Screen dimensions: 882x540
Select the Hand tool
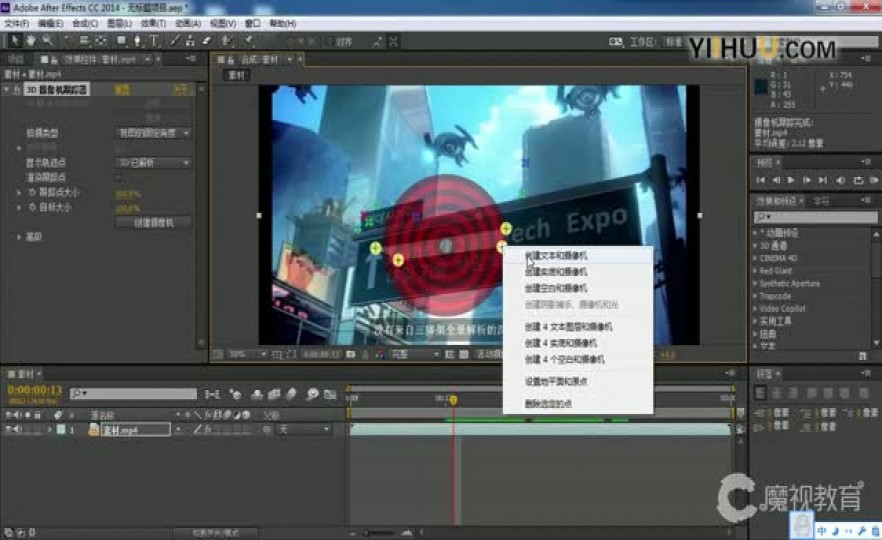(31, 40)
